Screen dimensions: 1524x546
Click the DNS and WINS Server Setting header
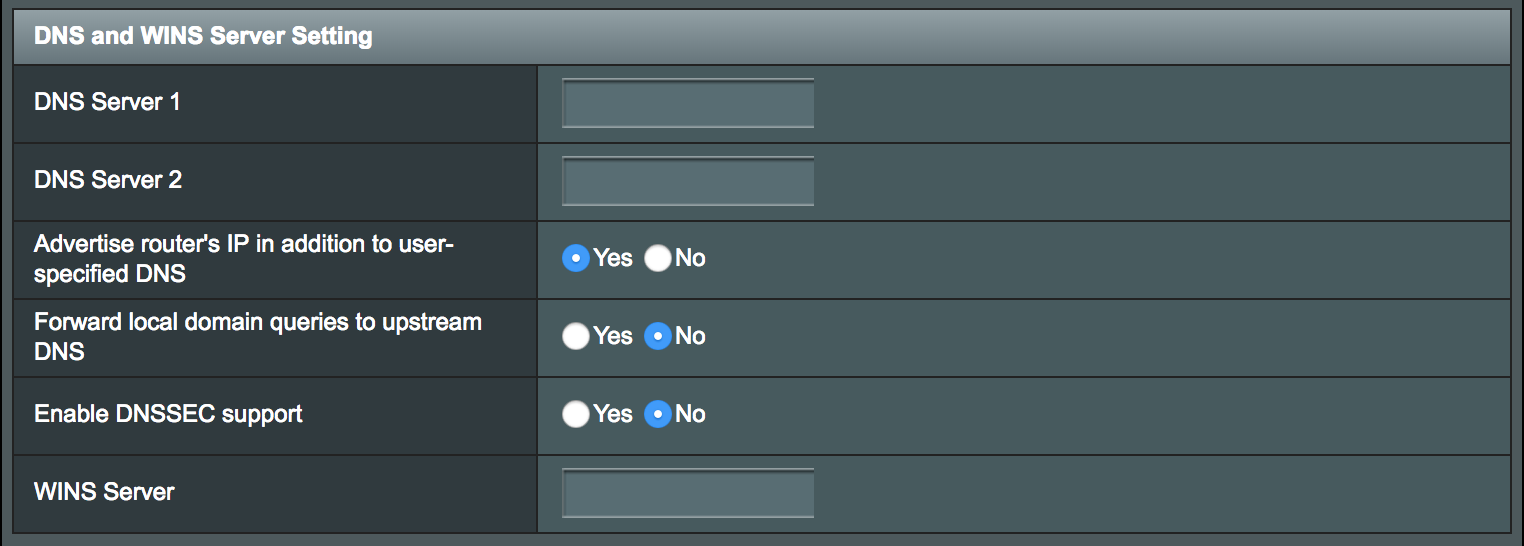pos(203,38)
